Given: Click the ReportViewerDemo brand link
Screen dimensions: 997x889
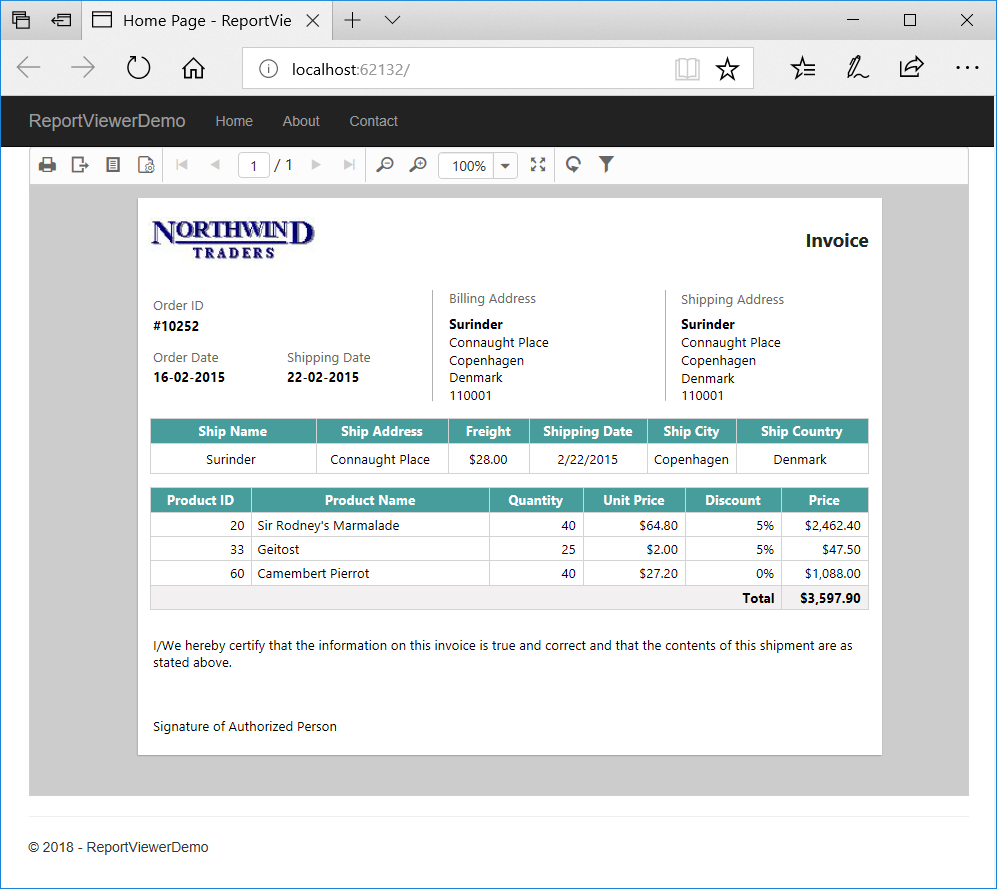Looking at the screenshot, I should (x=106, y=121).
